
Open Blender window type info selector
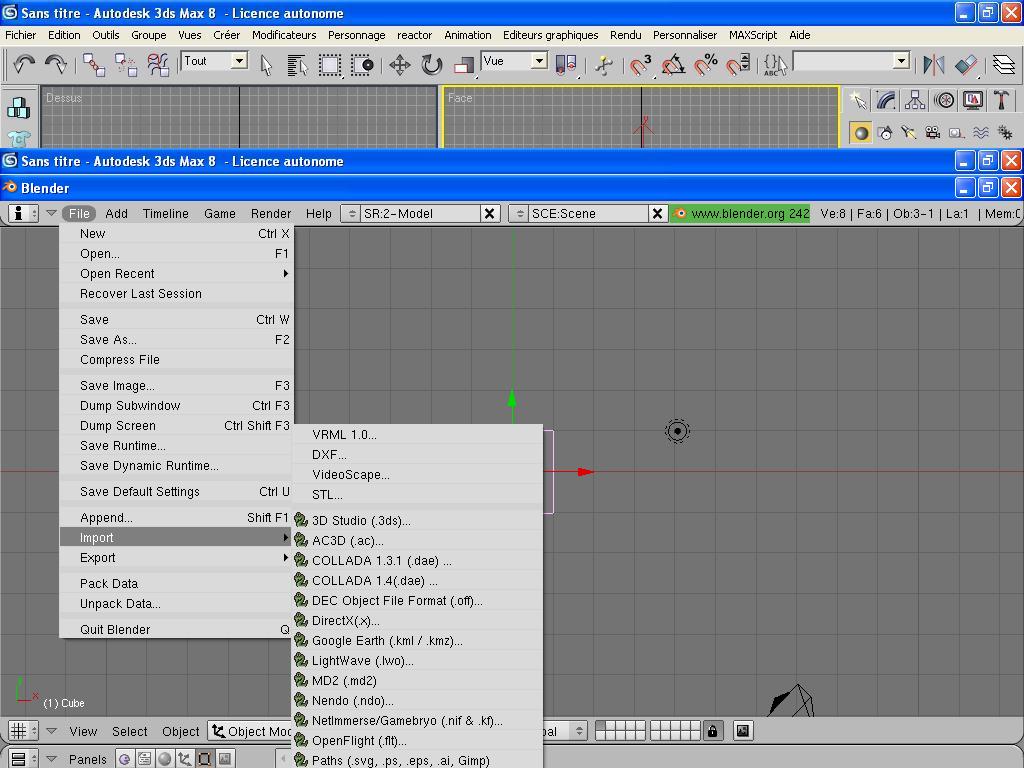click(x=23, y=214)
